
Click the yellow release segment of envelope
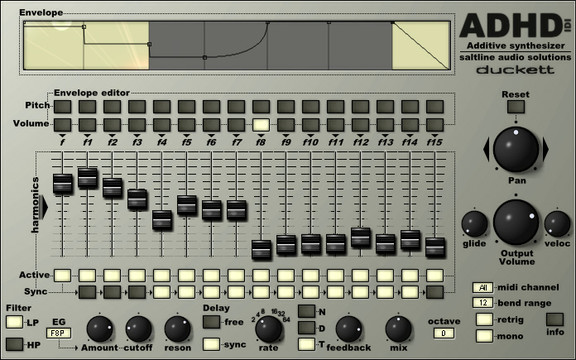pyautogui.click(x=421, y=45)
